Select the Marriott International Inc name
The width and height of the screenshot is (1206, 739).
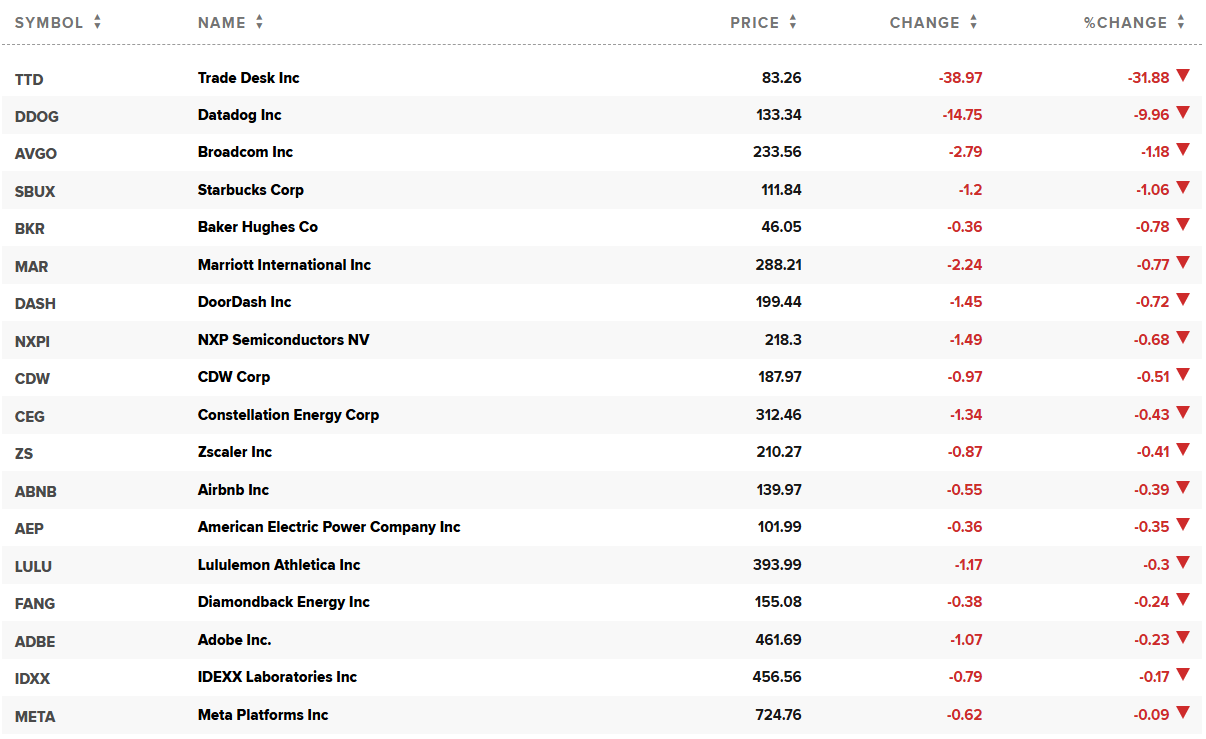point(284,265)
